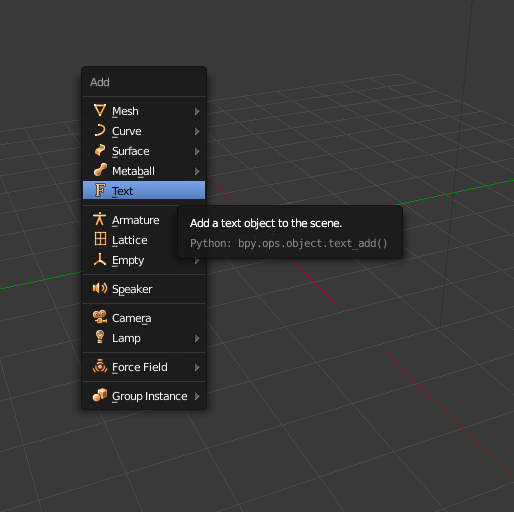Click the Text F icon

[100, 190]
